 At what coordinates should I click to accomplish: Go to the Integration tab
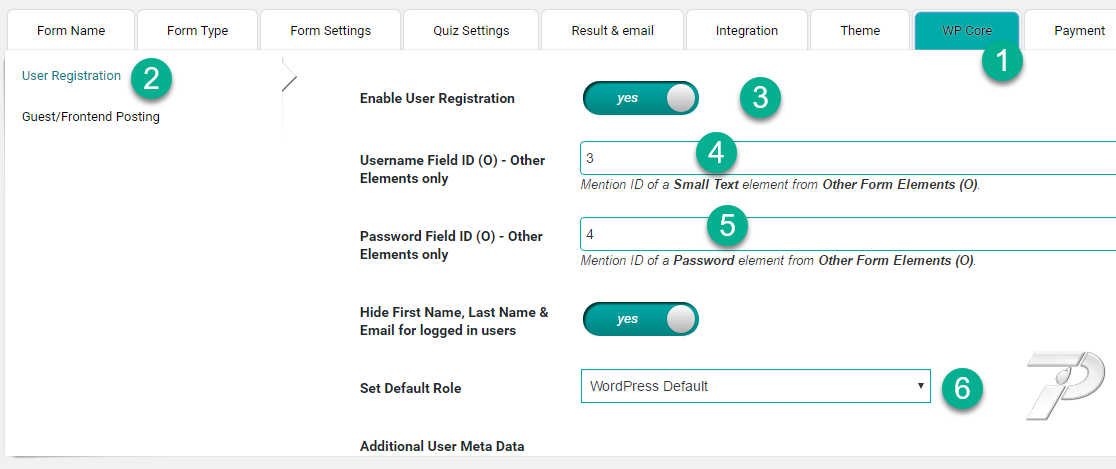(747, 31)
